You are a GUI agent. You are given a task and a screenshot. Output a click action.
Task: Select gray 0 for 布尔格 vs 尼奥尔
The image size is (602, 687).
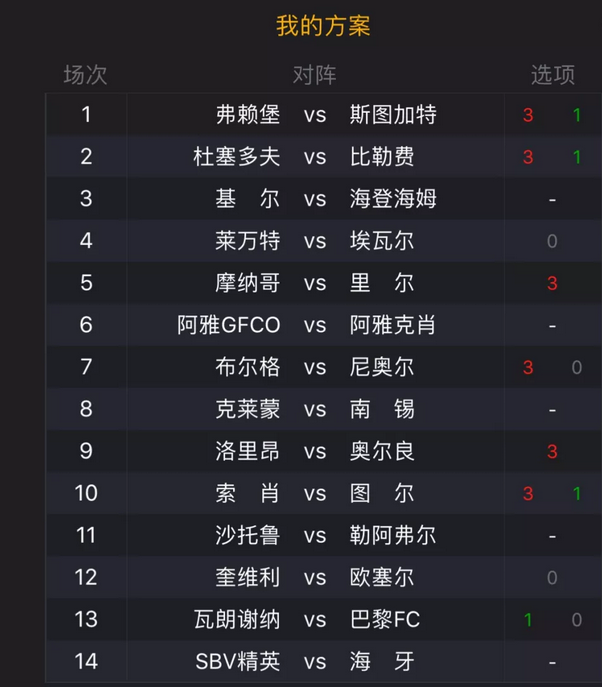point(577,368)
